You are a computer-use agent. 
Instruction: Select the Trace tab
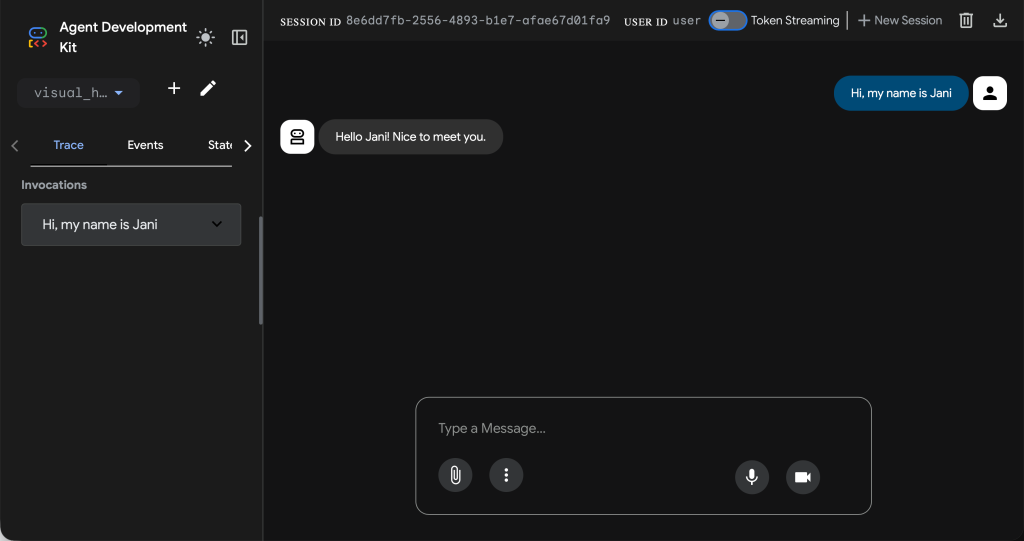click(69, 145)
